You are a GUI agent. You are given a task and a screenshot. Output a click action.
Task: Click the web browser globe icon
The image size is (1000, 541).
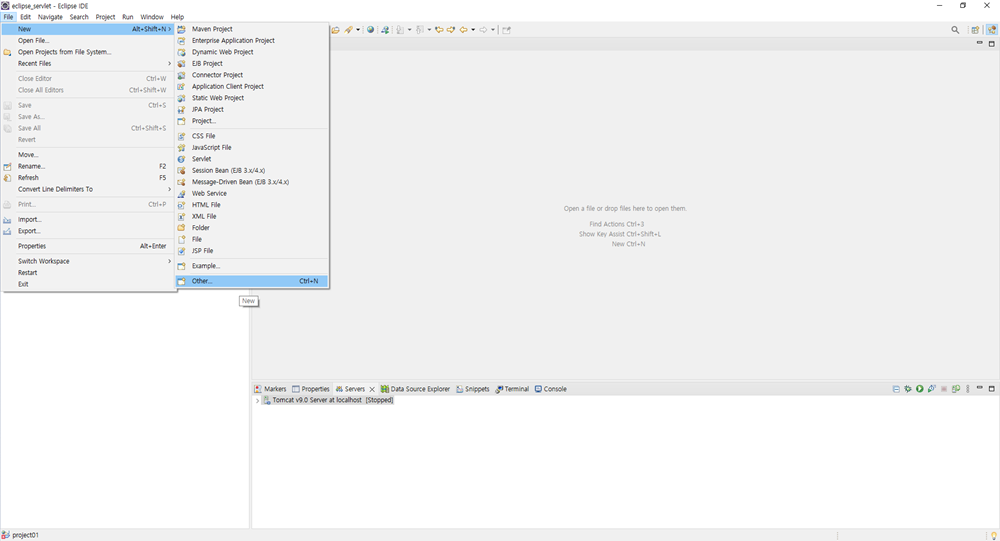(x=371, y=29)
